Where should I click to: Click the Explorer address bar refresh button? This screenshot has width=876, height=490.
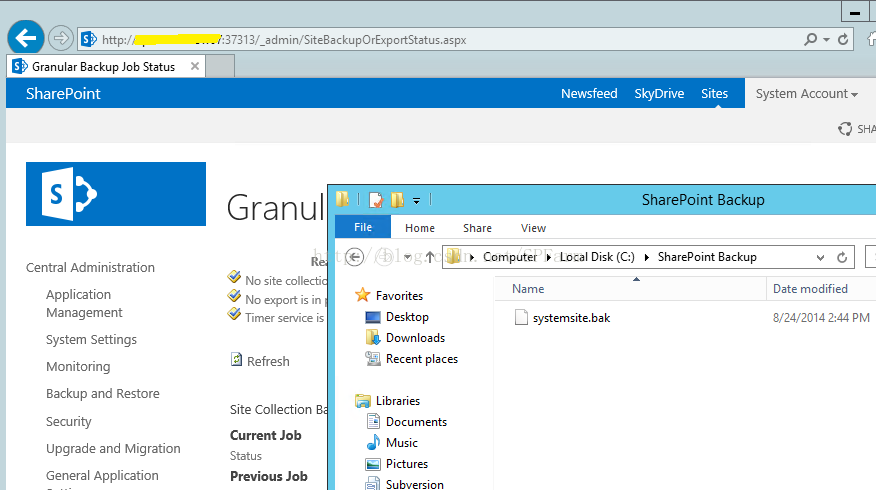click(x=842, y=257)
